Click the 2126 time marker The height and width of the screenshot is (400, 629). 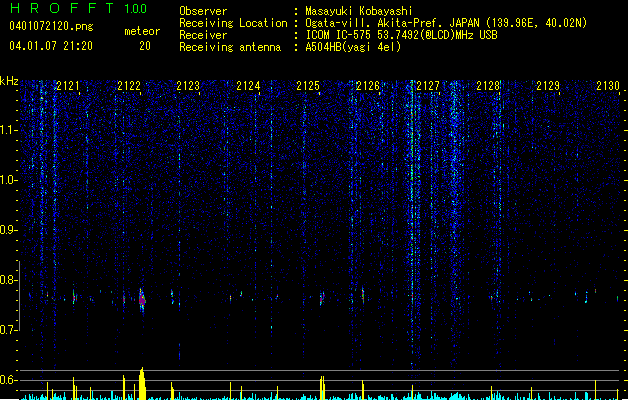click(367, 85)
